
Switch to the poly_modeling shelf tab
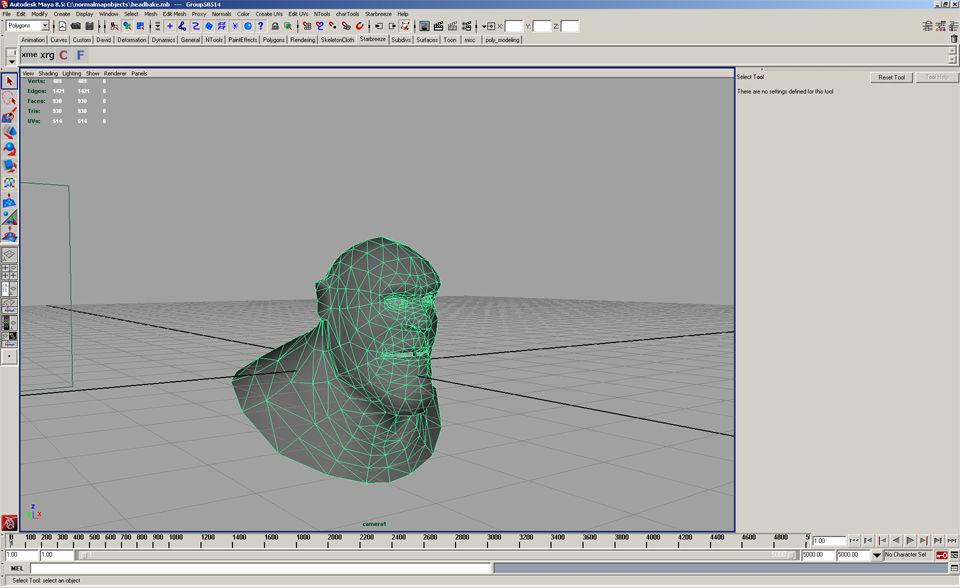tap(502, 40)
